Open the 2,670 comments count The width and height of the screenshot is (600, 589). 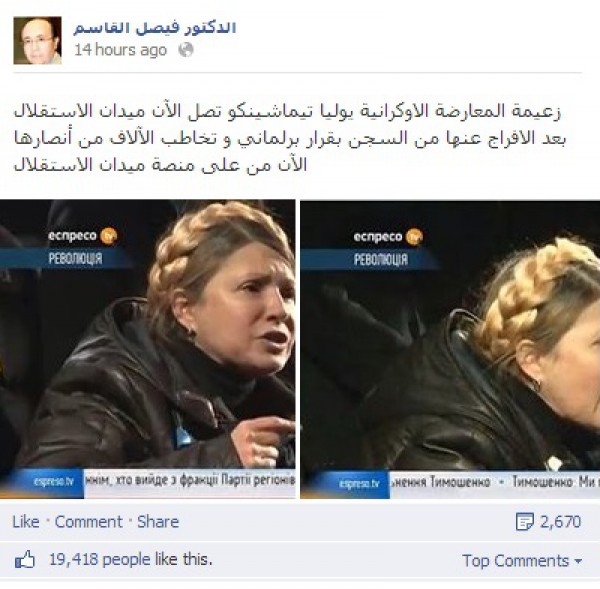[560, 522]
